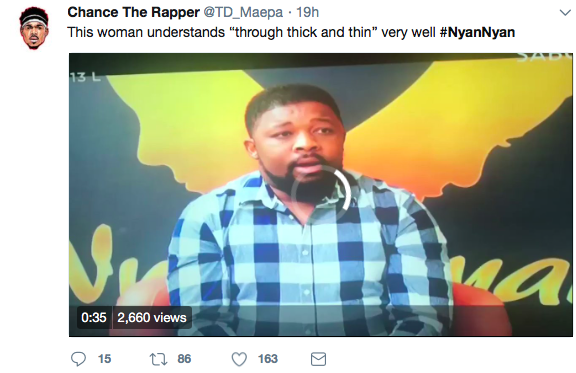This screenshot has height=373, width=576.
Task: Follow the #NyanNyan hashtag link
Action: click(x=477, y=32)
